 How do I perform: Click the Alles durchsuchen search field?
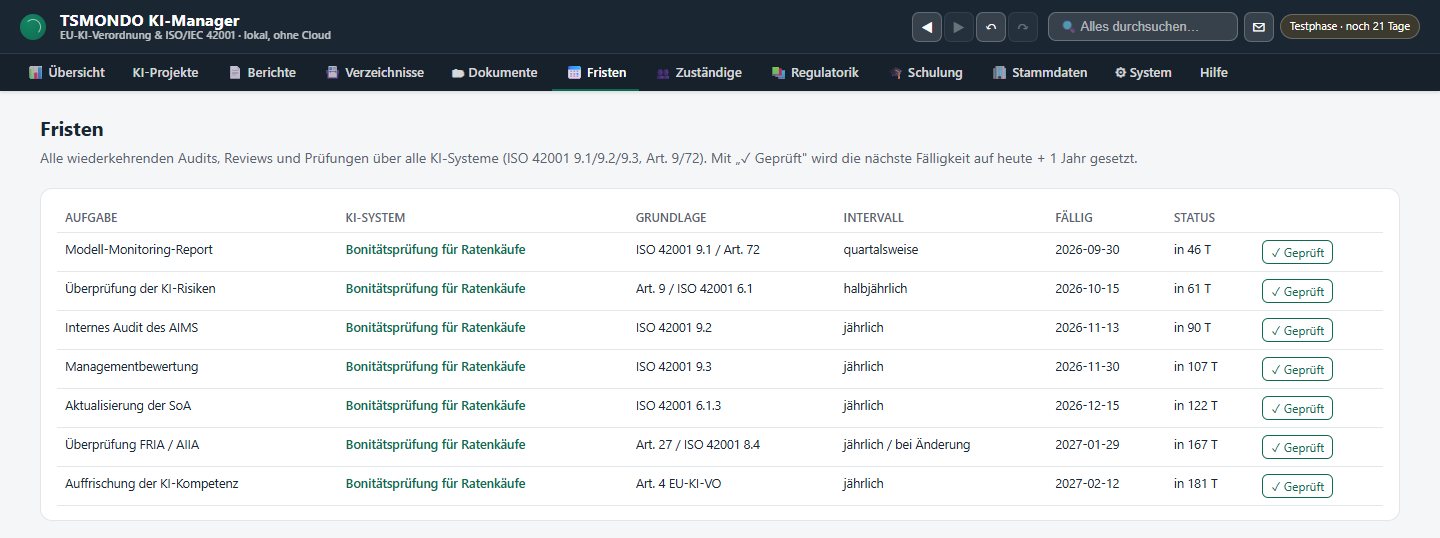pos(1142,27)
